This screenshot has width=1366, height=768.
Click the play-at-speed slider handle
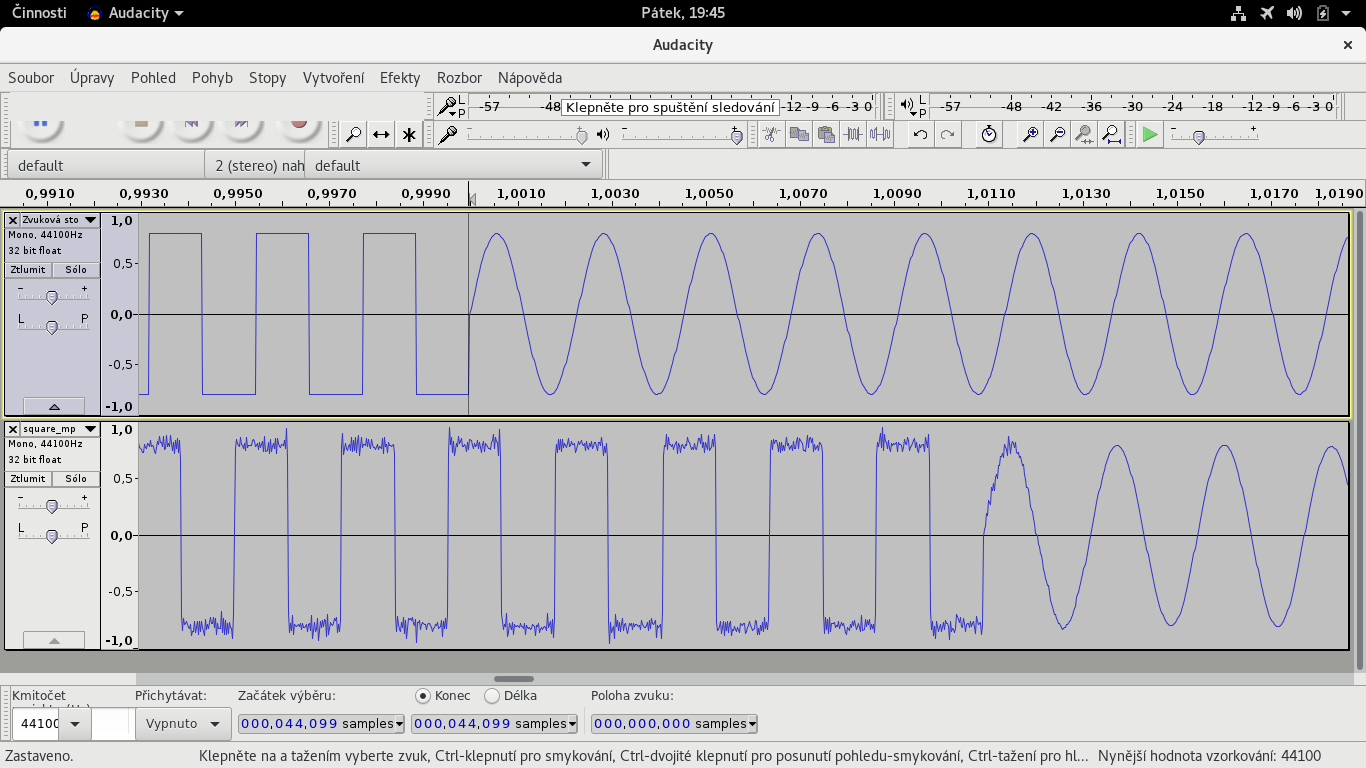pos(1198,136)
